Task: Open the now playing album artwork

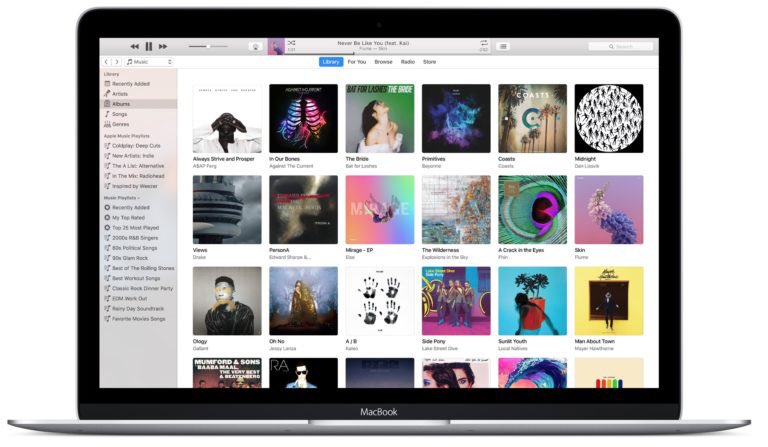Action: pyautogui.click(x=276, y=47)
